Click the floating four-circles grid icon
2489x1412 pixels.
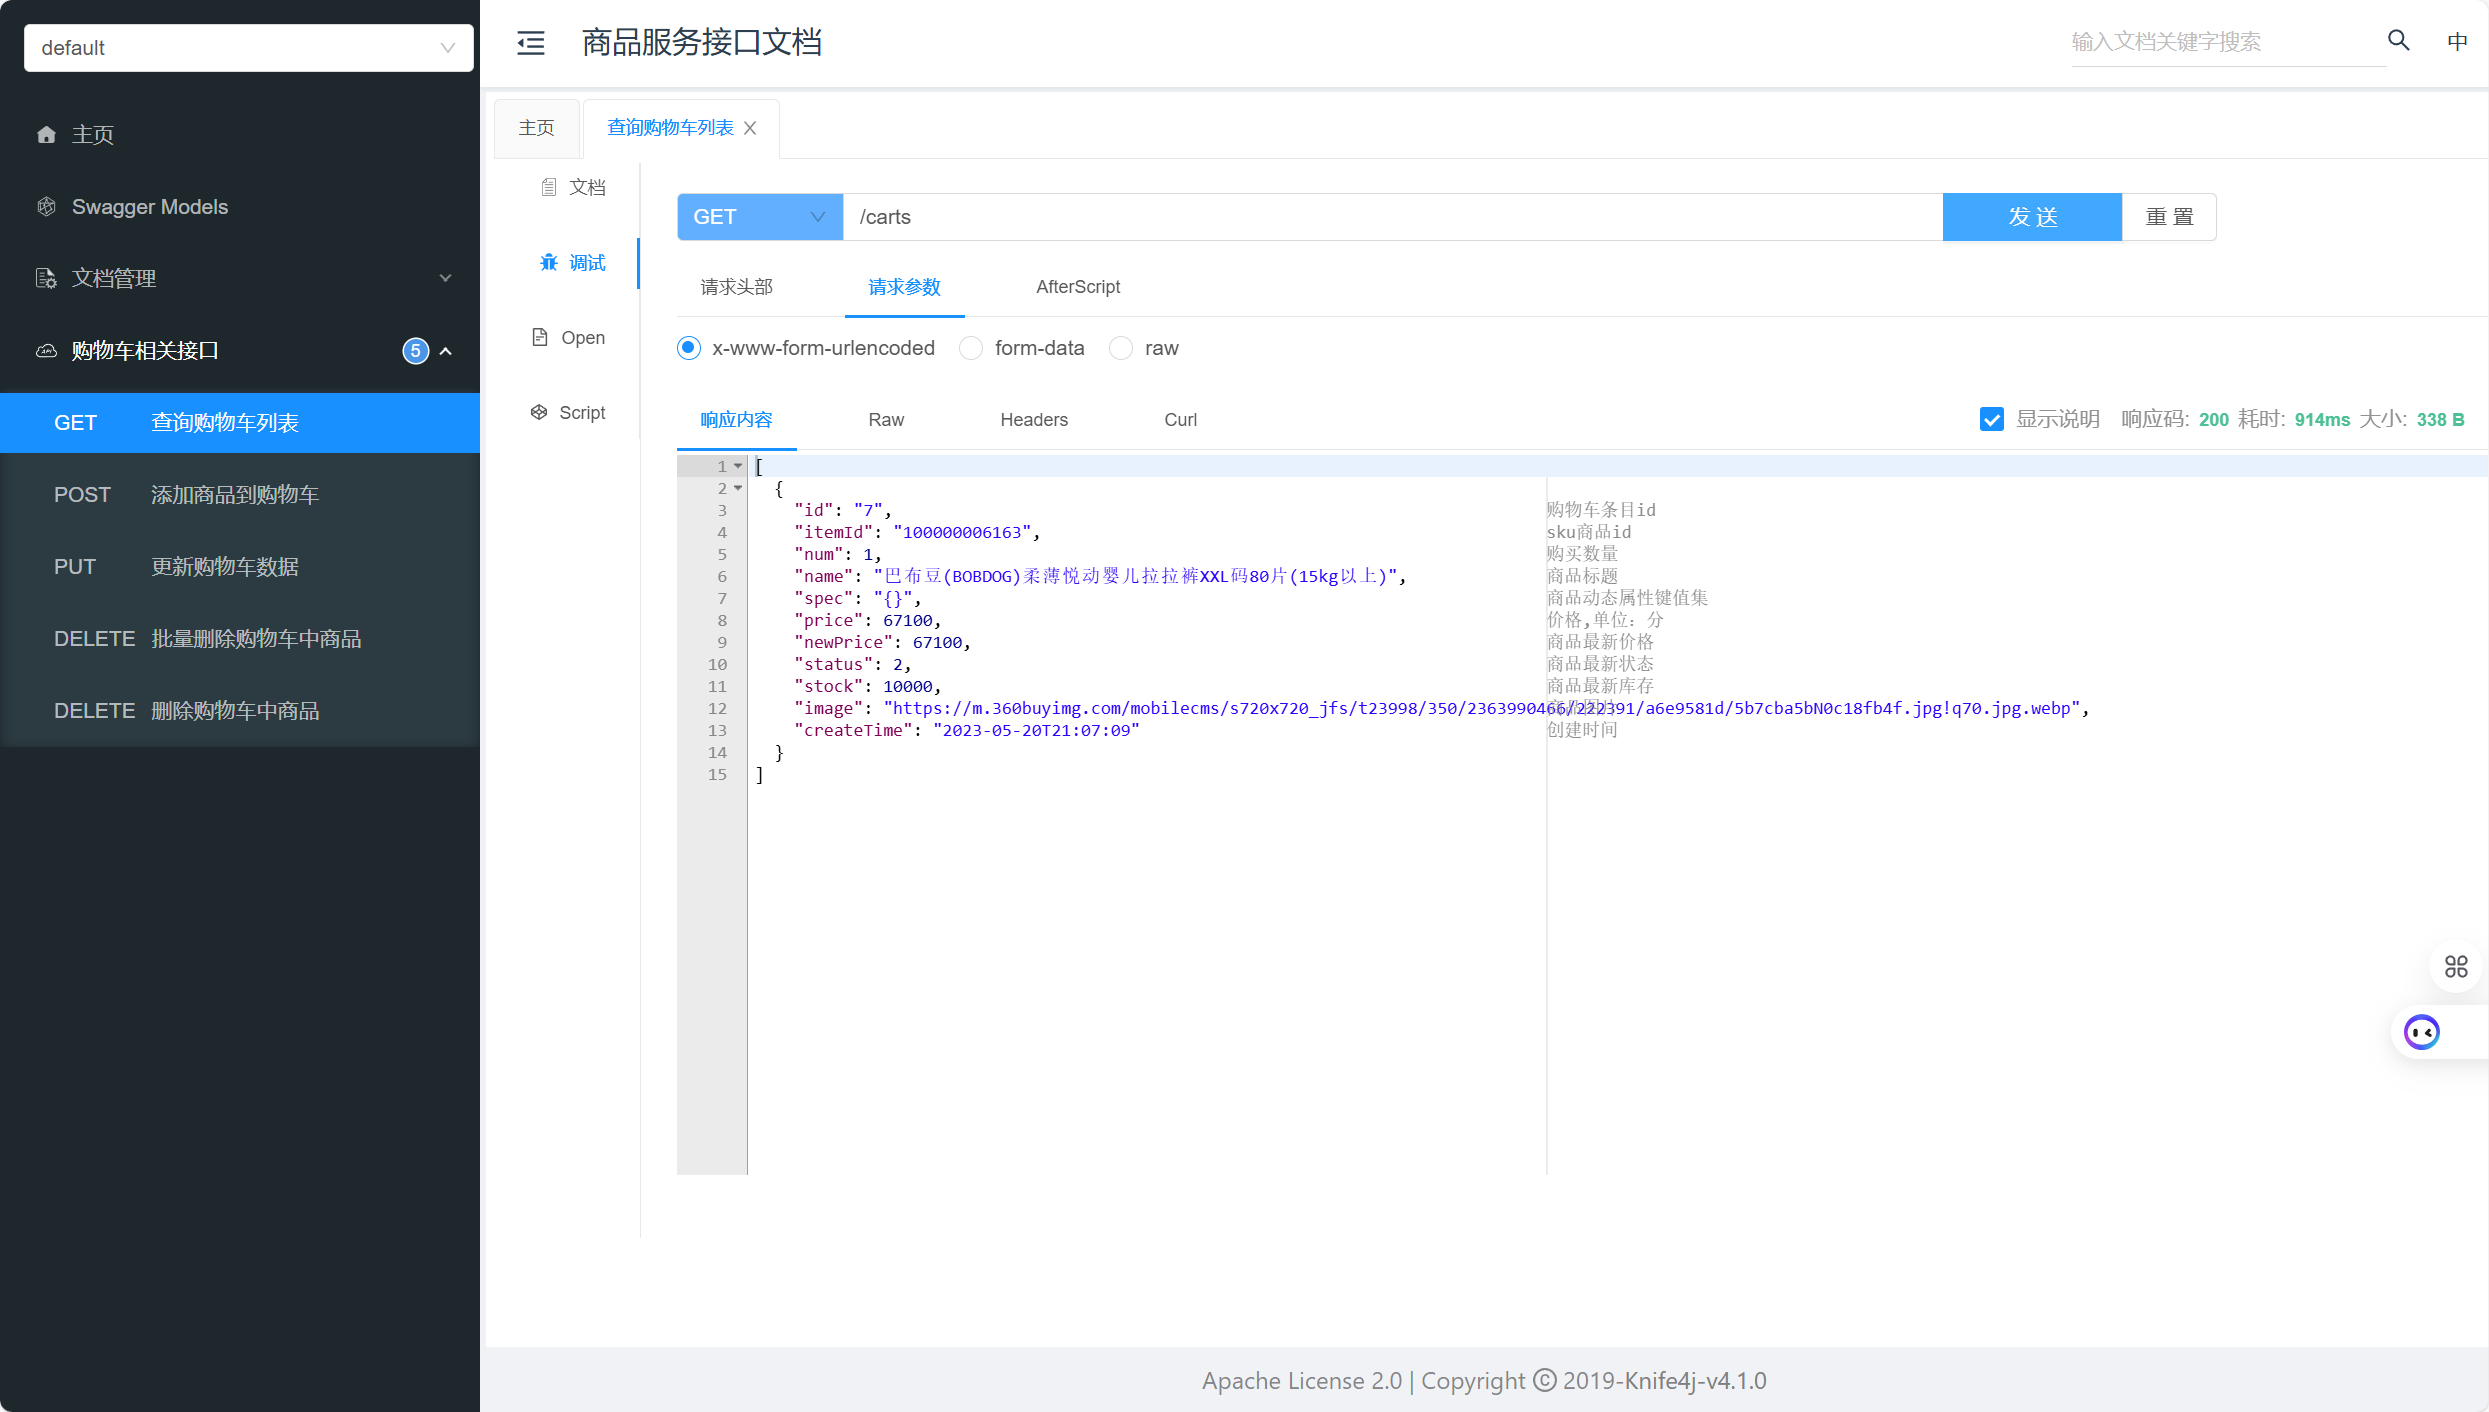pyautogui.click(x=2455, y=966)
